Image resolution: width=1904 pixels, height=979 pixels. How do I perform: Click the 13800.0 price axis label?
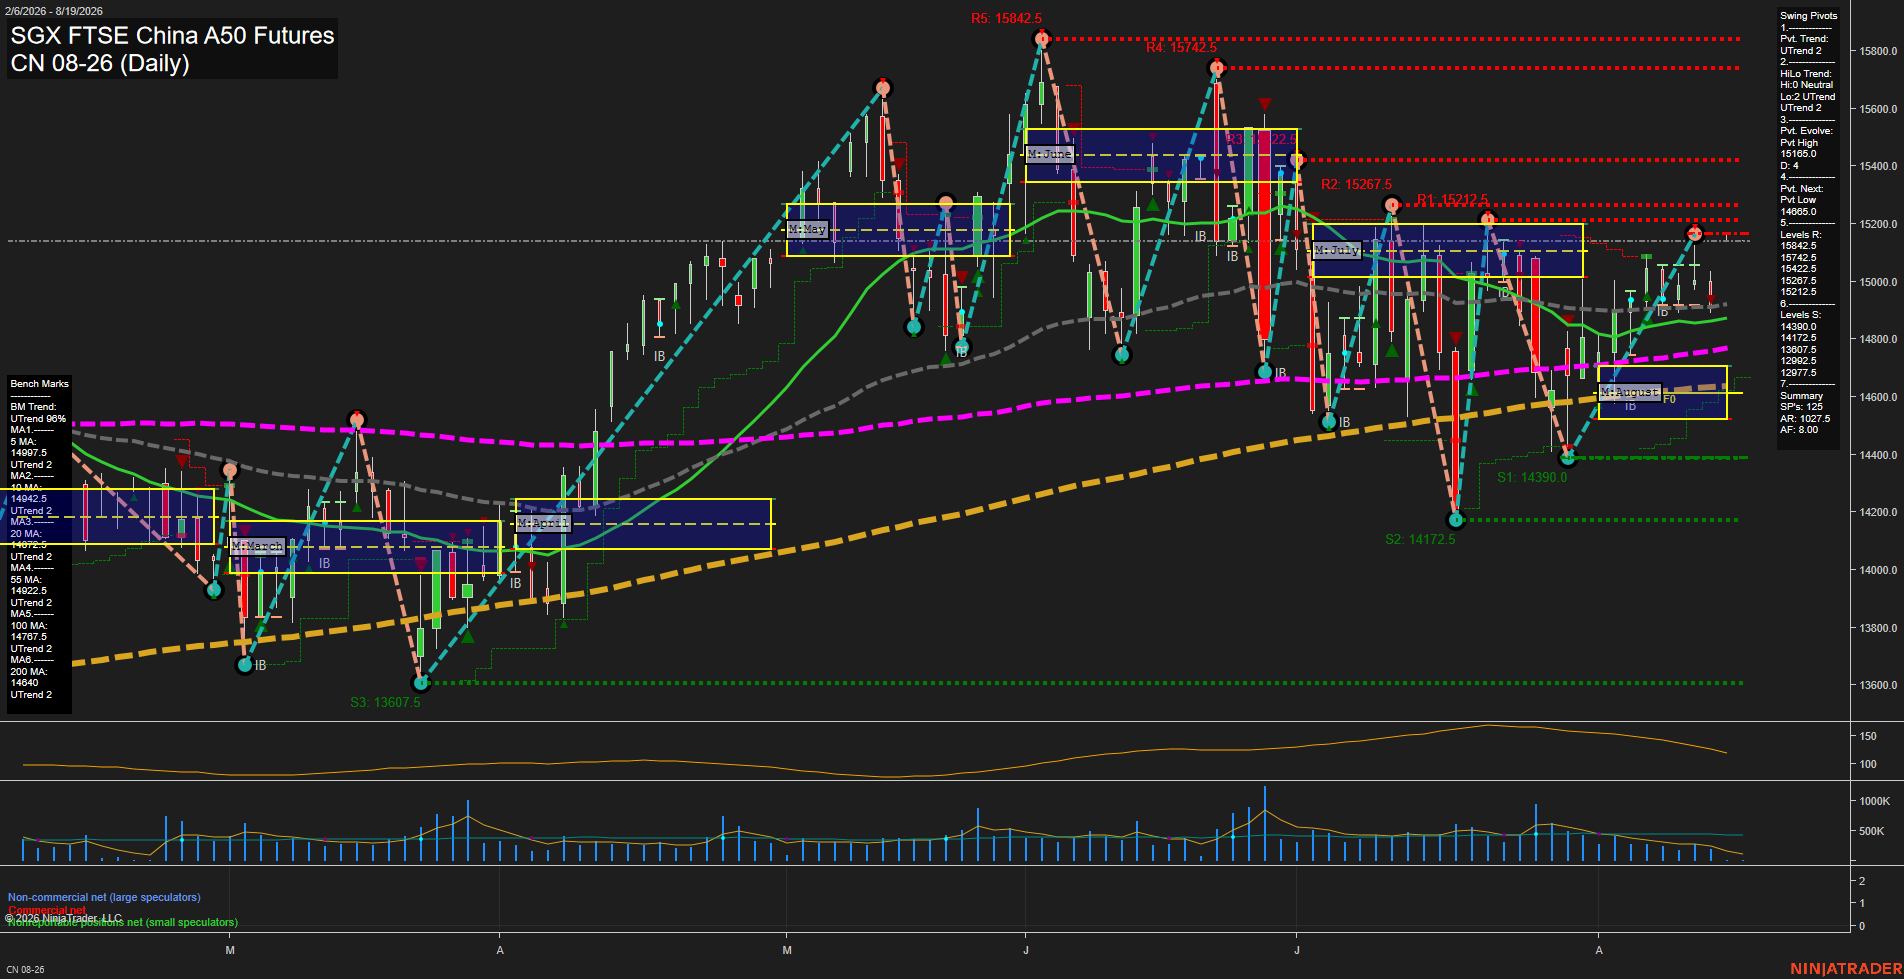[x=1877, y=628]
